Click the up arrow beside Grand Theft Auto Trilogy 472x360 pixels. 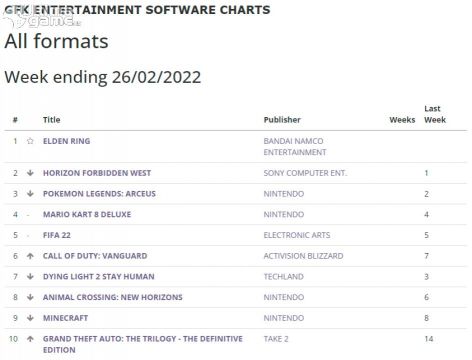tap(30, 339)
